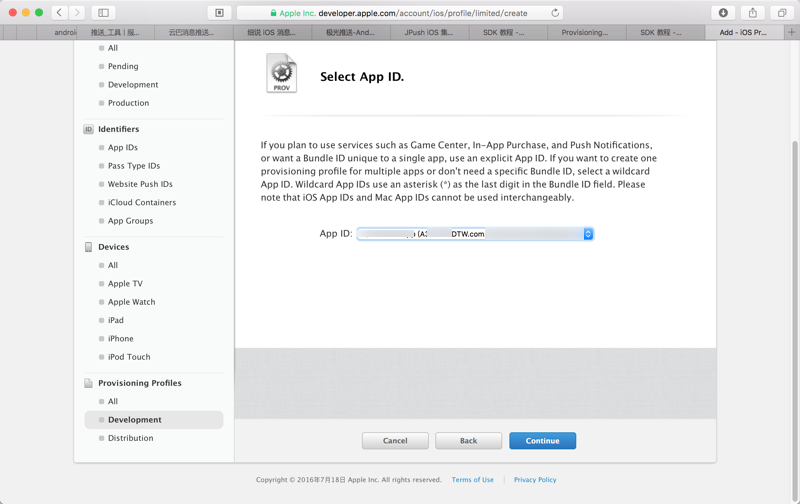
Task: Select Development under Provisioning Profiles
Action: (x=154, y=420)
